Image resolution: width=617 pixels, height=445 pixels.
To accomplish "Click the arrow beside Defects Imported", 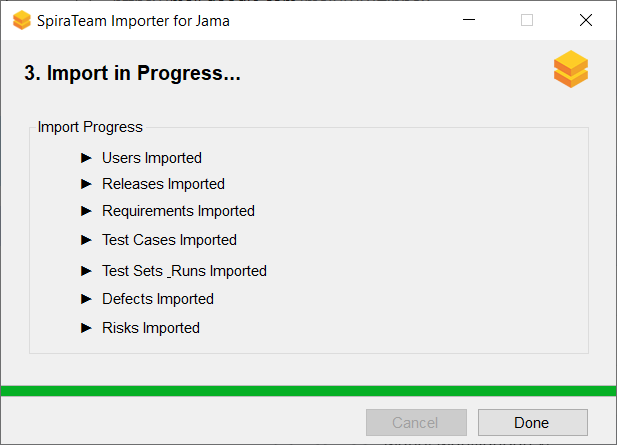I will click(86, 299).
